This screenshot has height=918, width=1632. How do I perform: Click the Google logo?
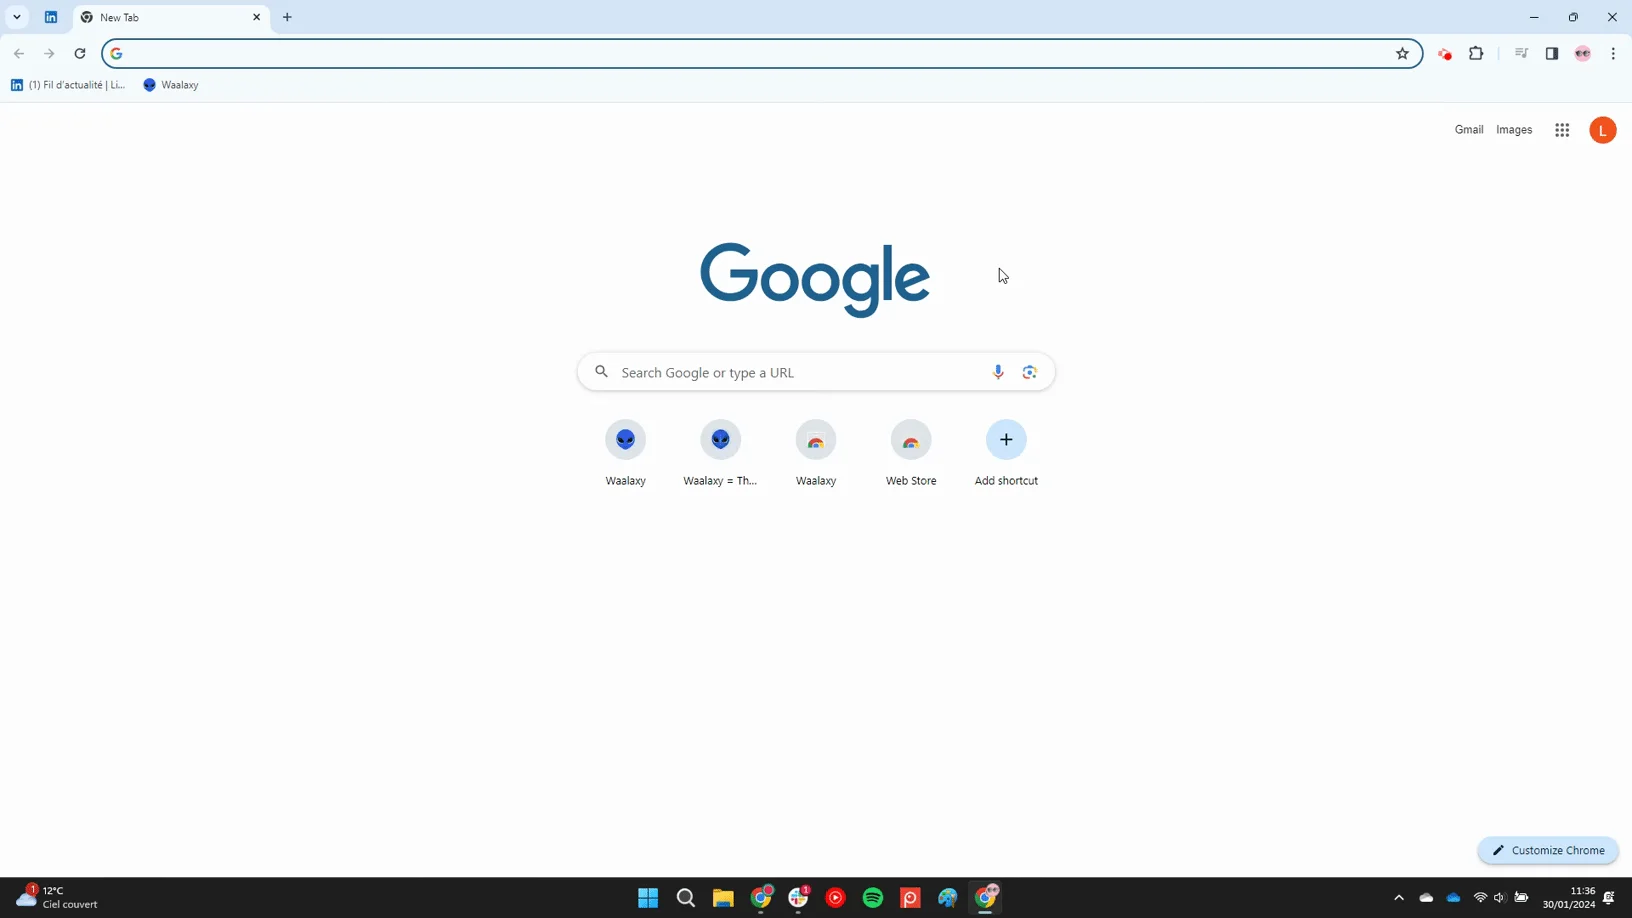815,279
